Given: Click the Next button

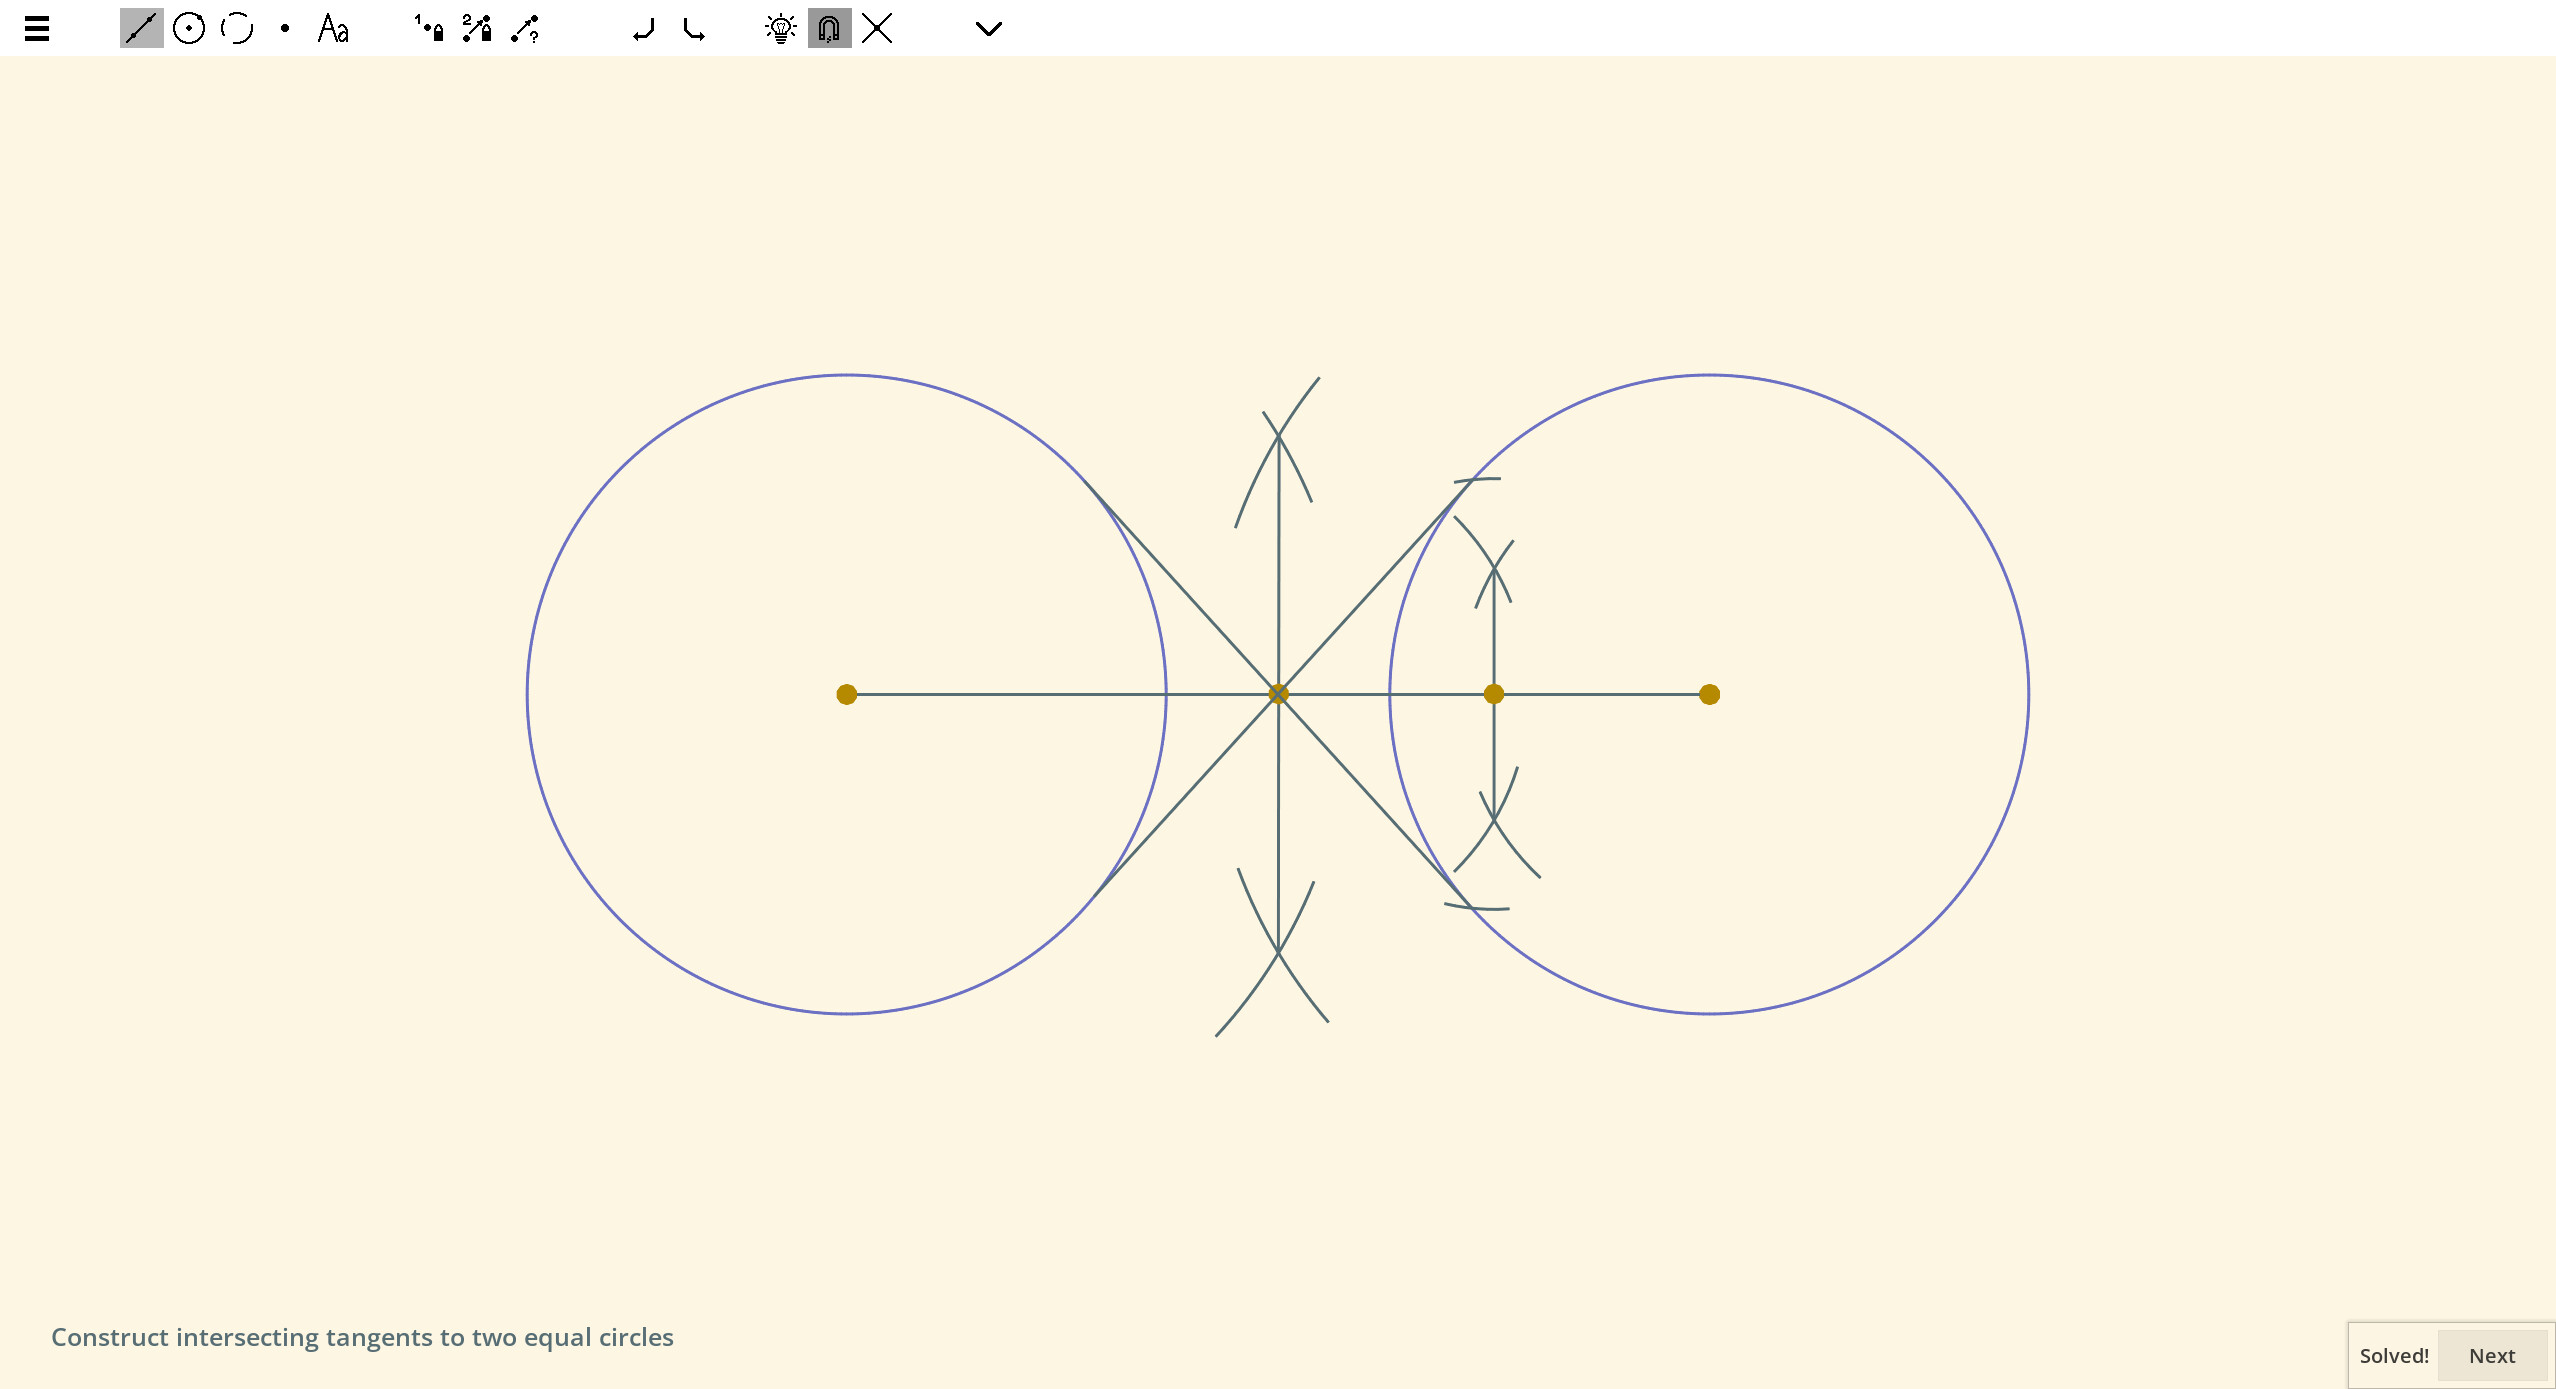Looking at the screenshot, I should click(2490, 1355).
